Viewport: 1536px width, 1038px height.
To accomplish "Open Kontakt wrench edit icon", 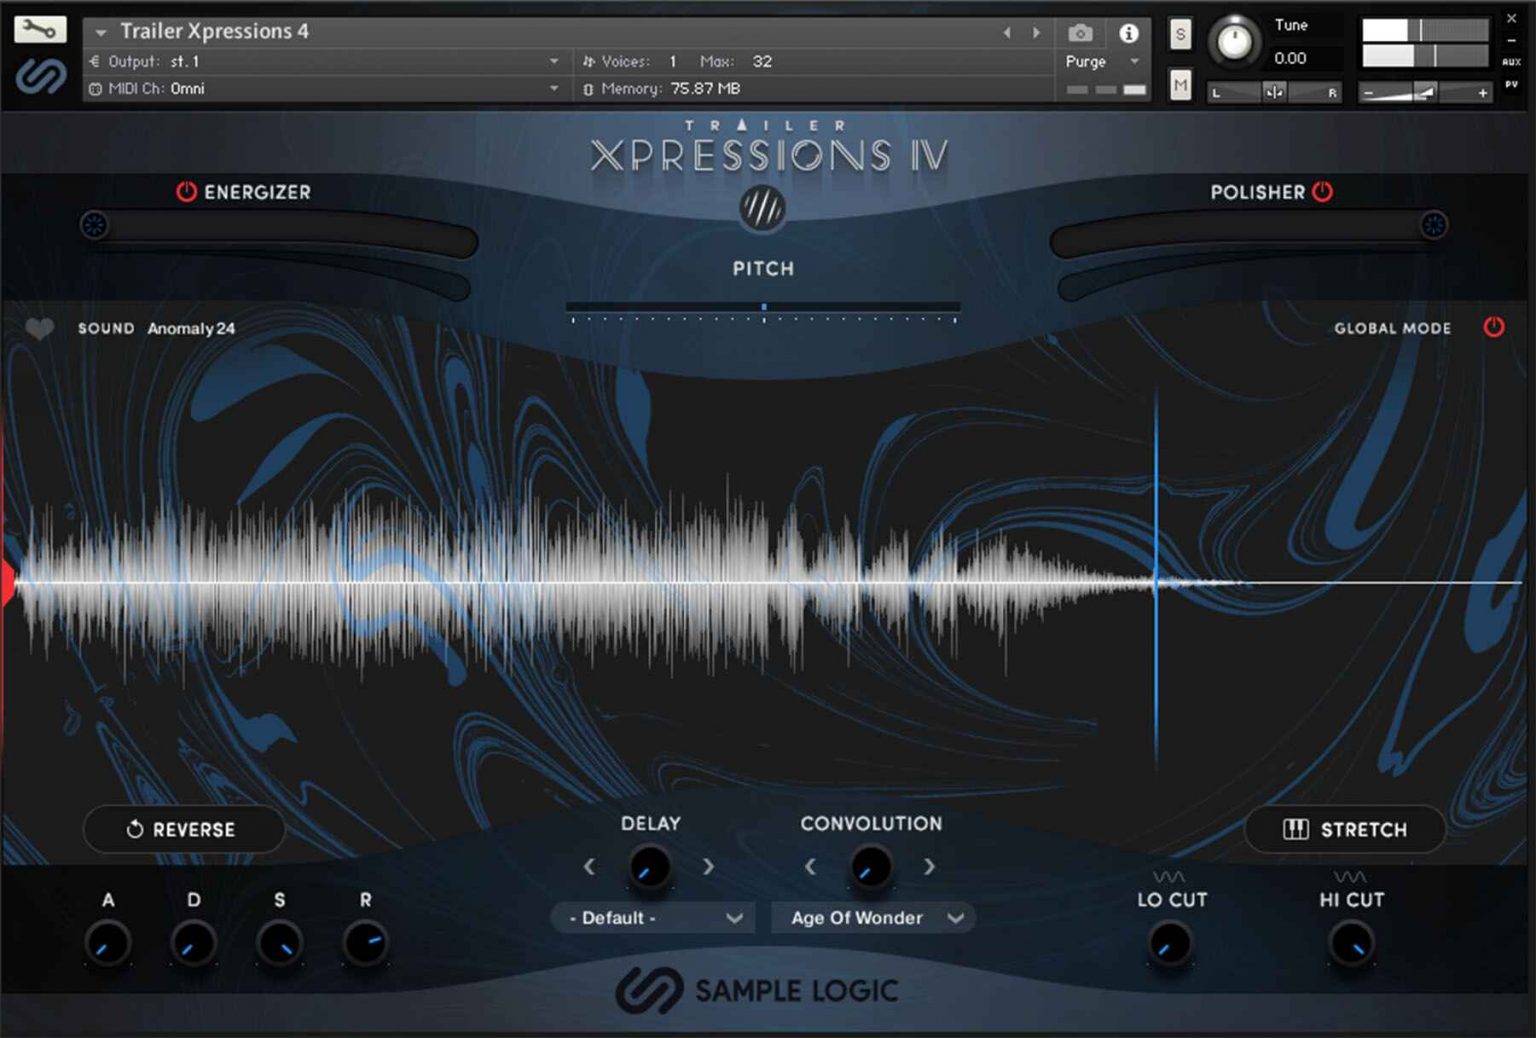I will coord(39,27).
